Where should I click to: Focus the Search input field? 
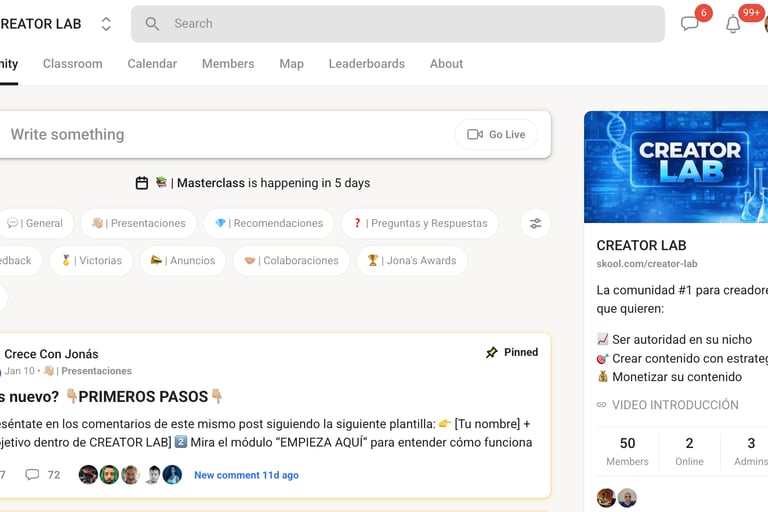click(x=398, y=24)
